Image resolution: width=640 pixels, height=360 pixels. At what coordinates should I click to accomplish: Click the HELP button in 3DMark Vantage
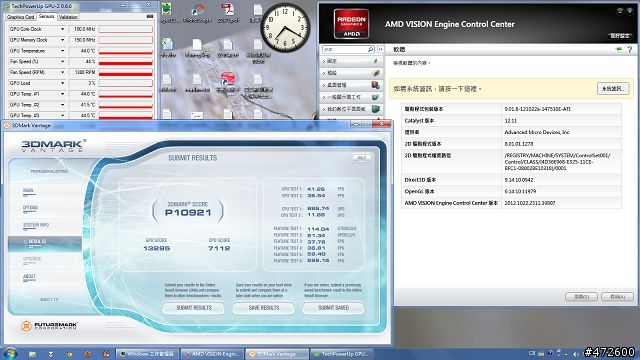362,158
